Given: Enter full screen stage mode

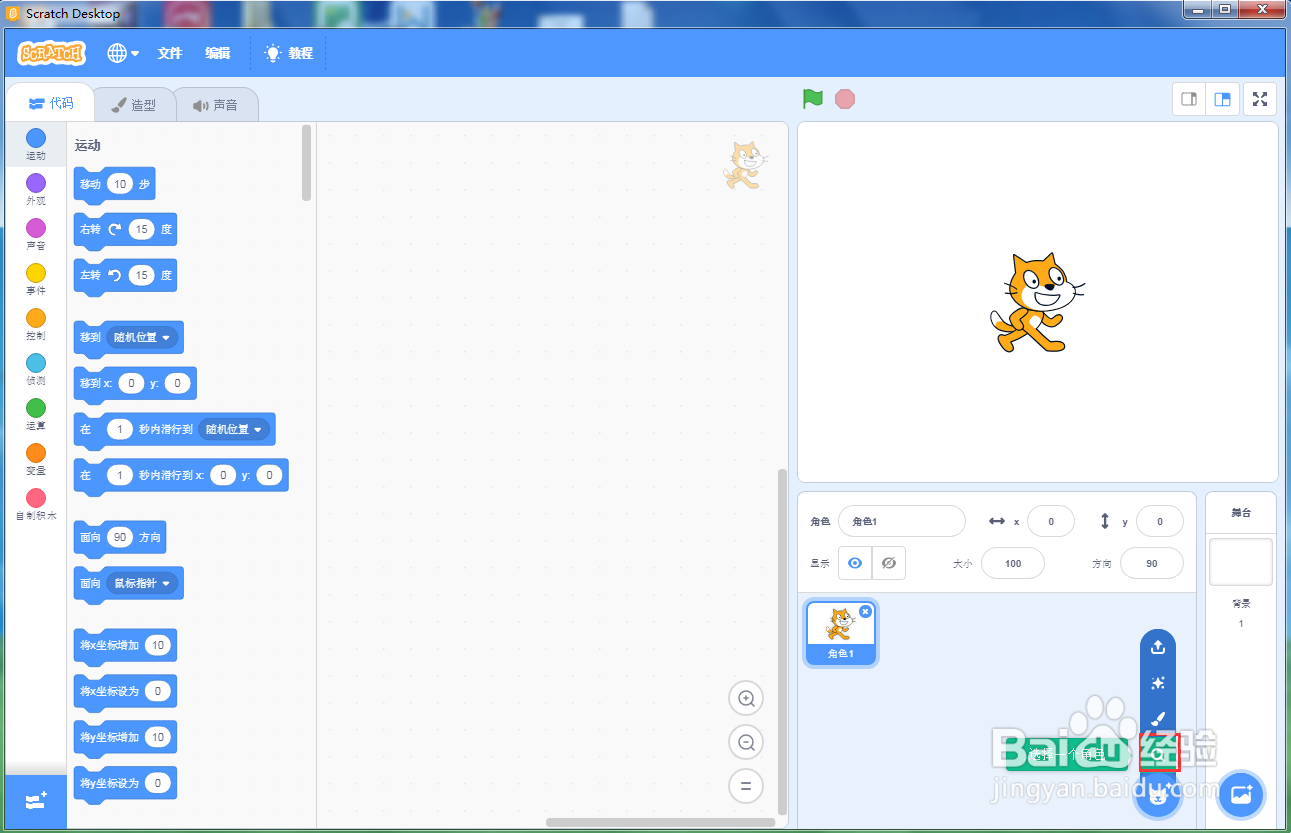Looking at the screenshot, I should point(1259,99).
